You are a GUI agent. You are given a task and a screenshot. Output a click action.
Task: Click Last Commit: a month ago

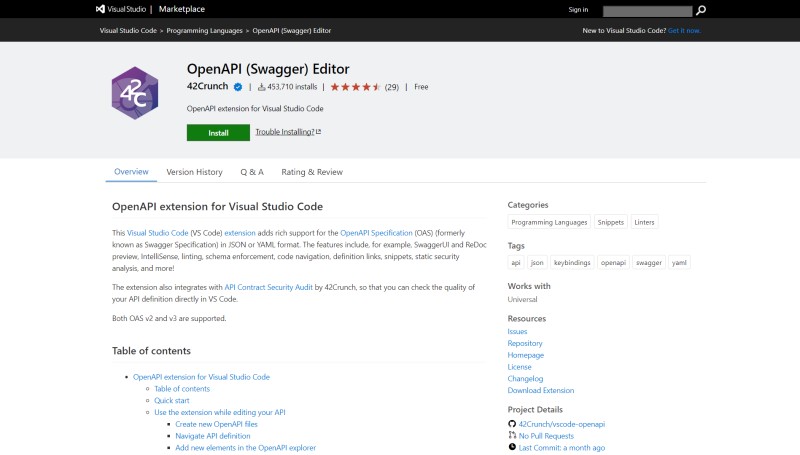pos(562,447)
